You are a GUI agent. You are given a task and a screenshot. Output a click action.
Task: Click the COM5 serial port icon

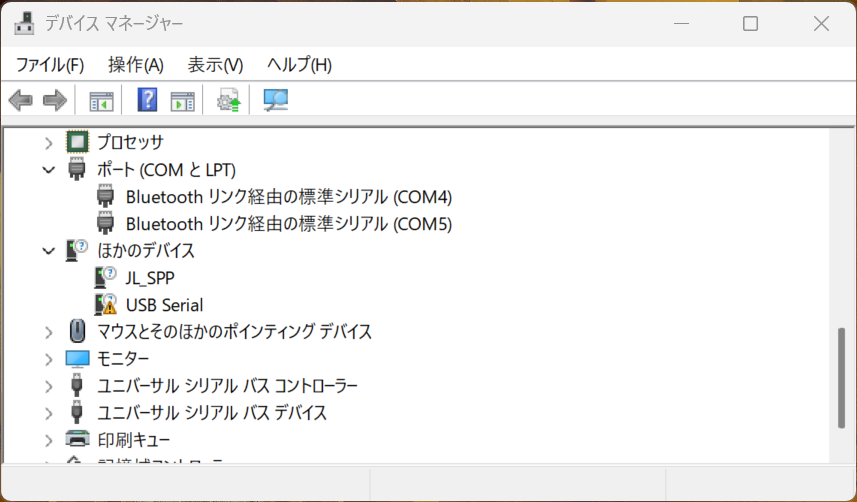[x=105, y=223]
